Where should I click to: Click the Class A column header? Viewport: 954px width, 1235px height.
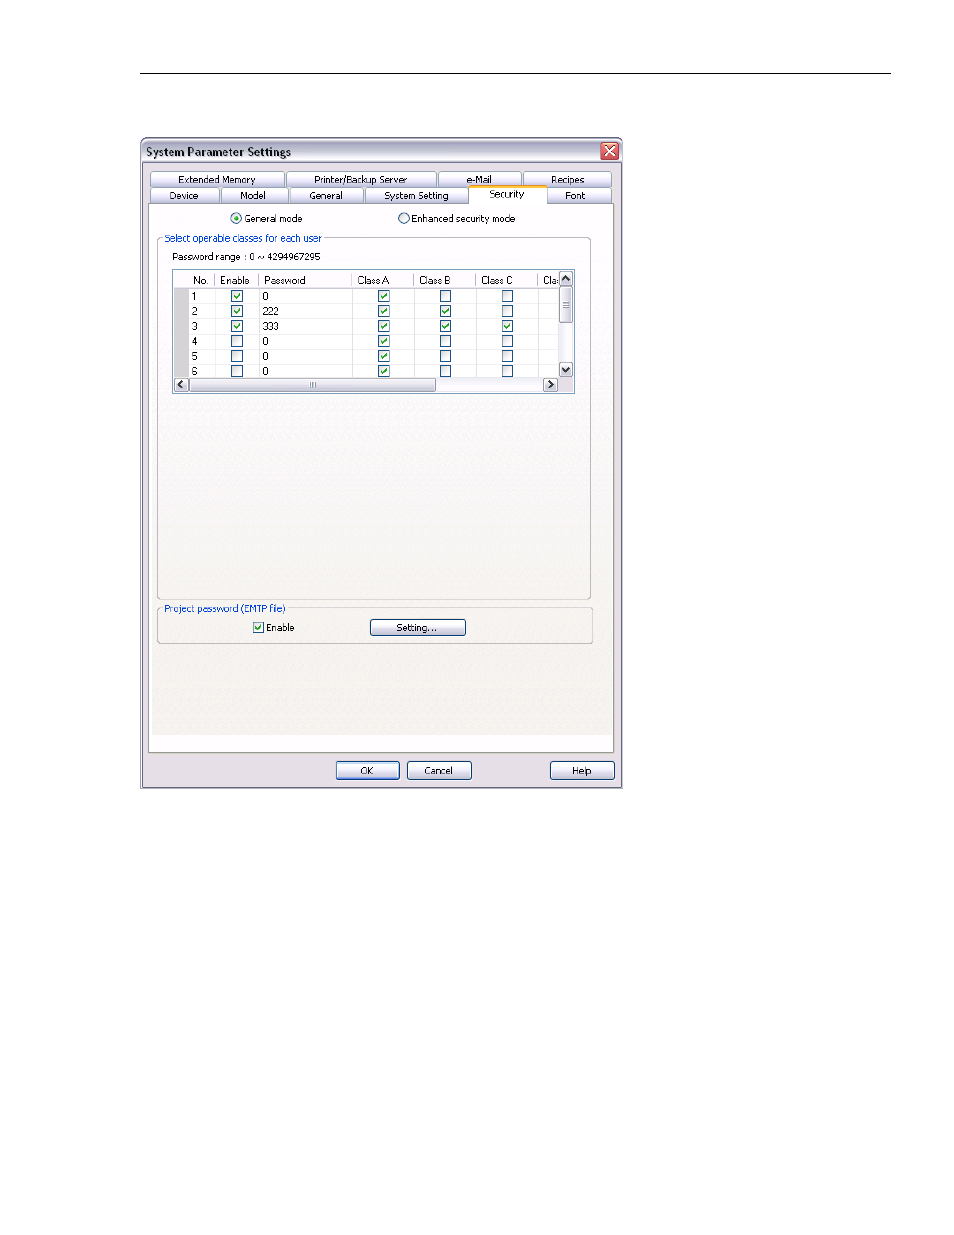pos(383,280)
